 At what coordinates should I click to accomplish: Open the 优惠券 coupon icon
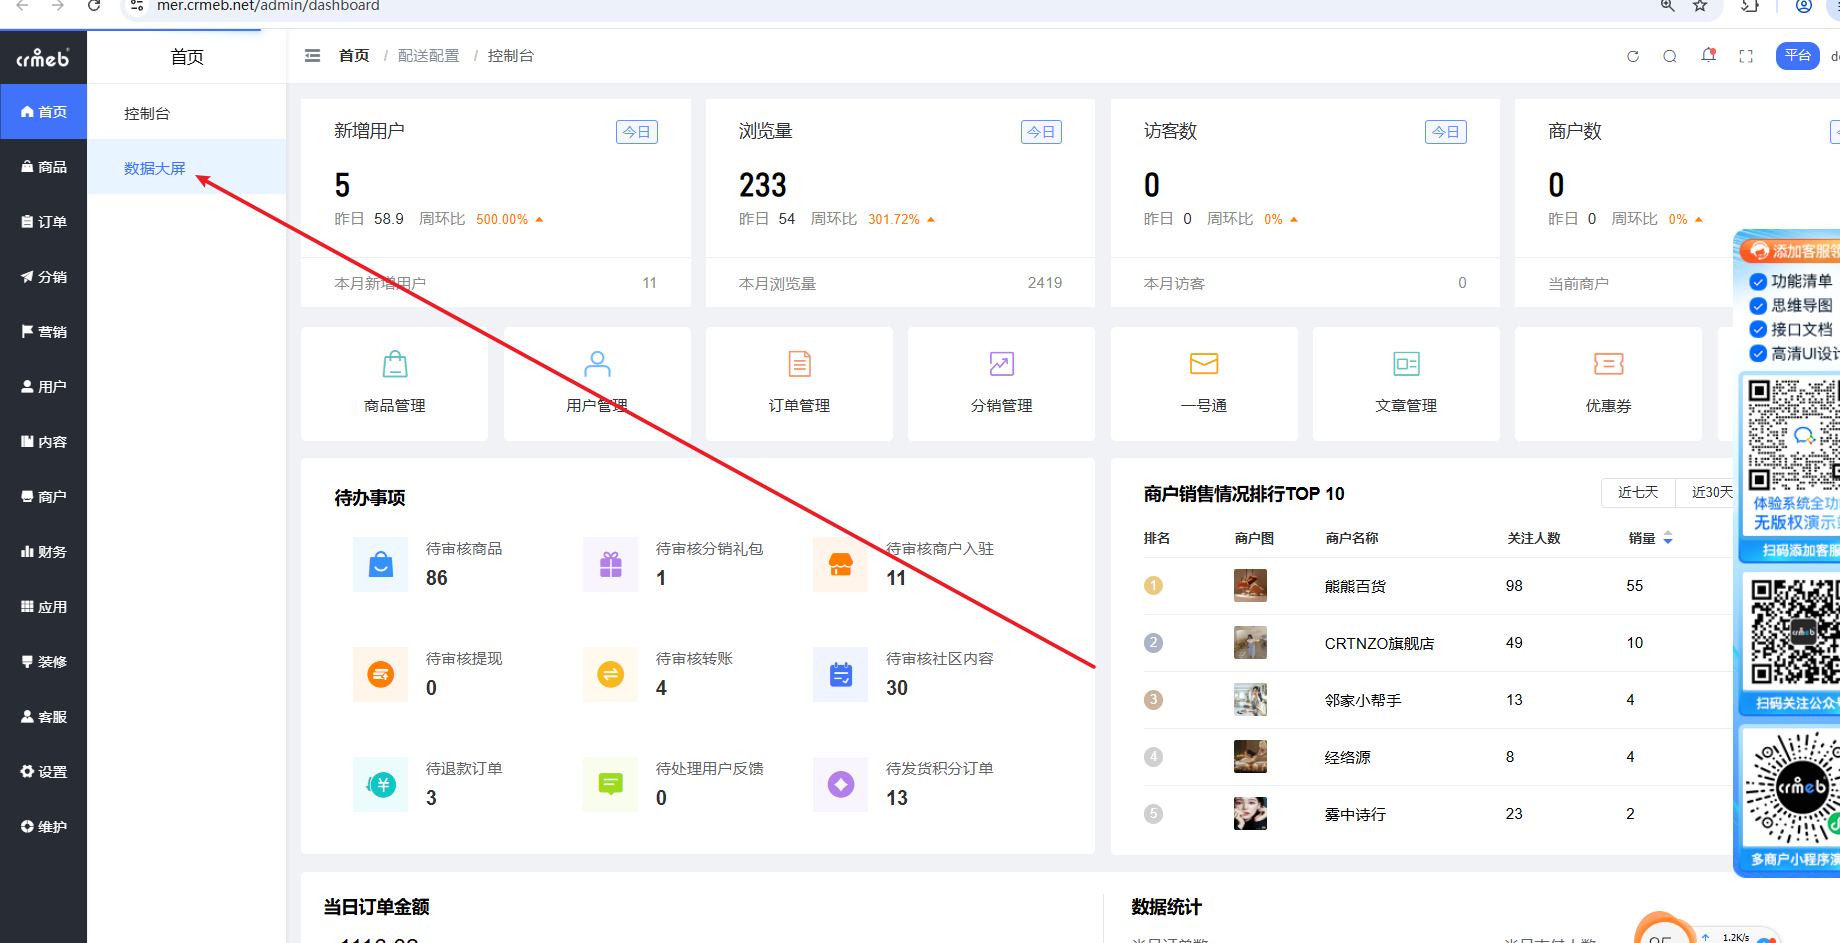[1608, 364]
